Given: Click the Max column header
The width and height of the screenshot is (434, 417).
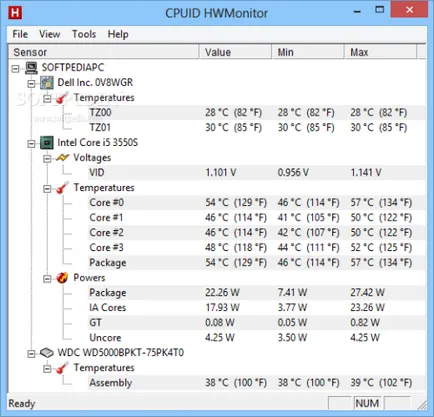Looking at the screenshot, I should pos(381,52).
